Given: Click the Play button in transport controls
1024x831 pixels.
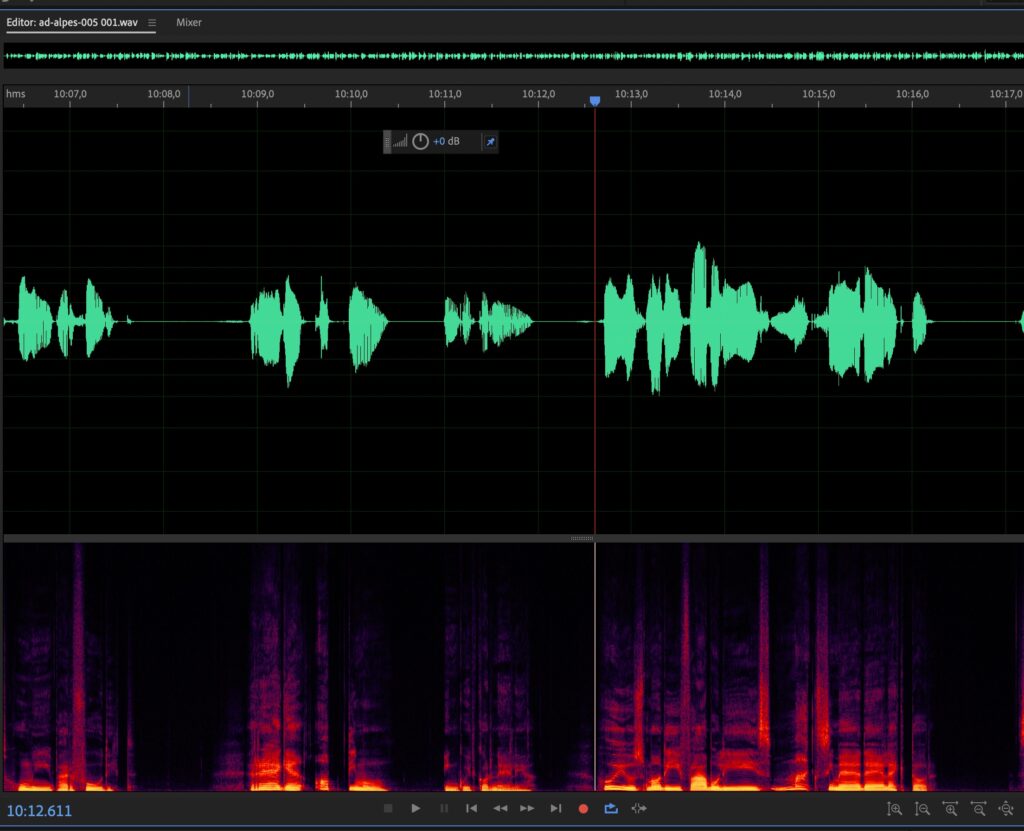Looking at the screenshot, I should click(x=416, y=808).
